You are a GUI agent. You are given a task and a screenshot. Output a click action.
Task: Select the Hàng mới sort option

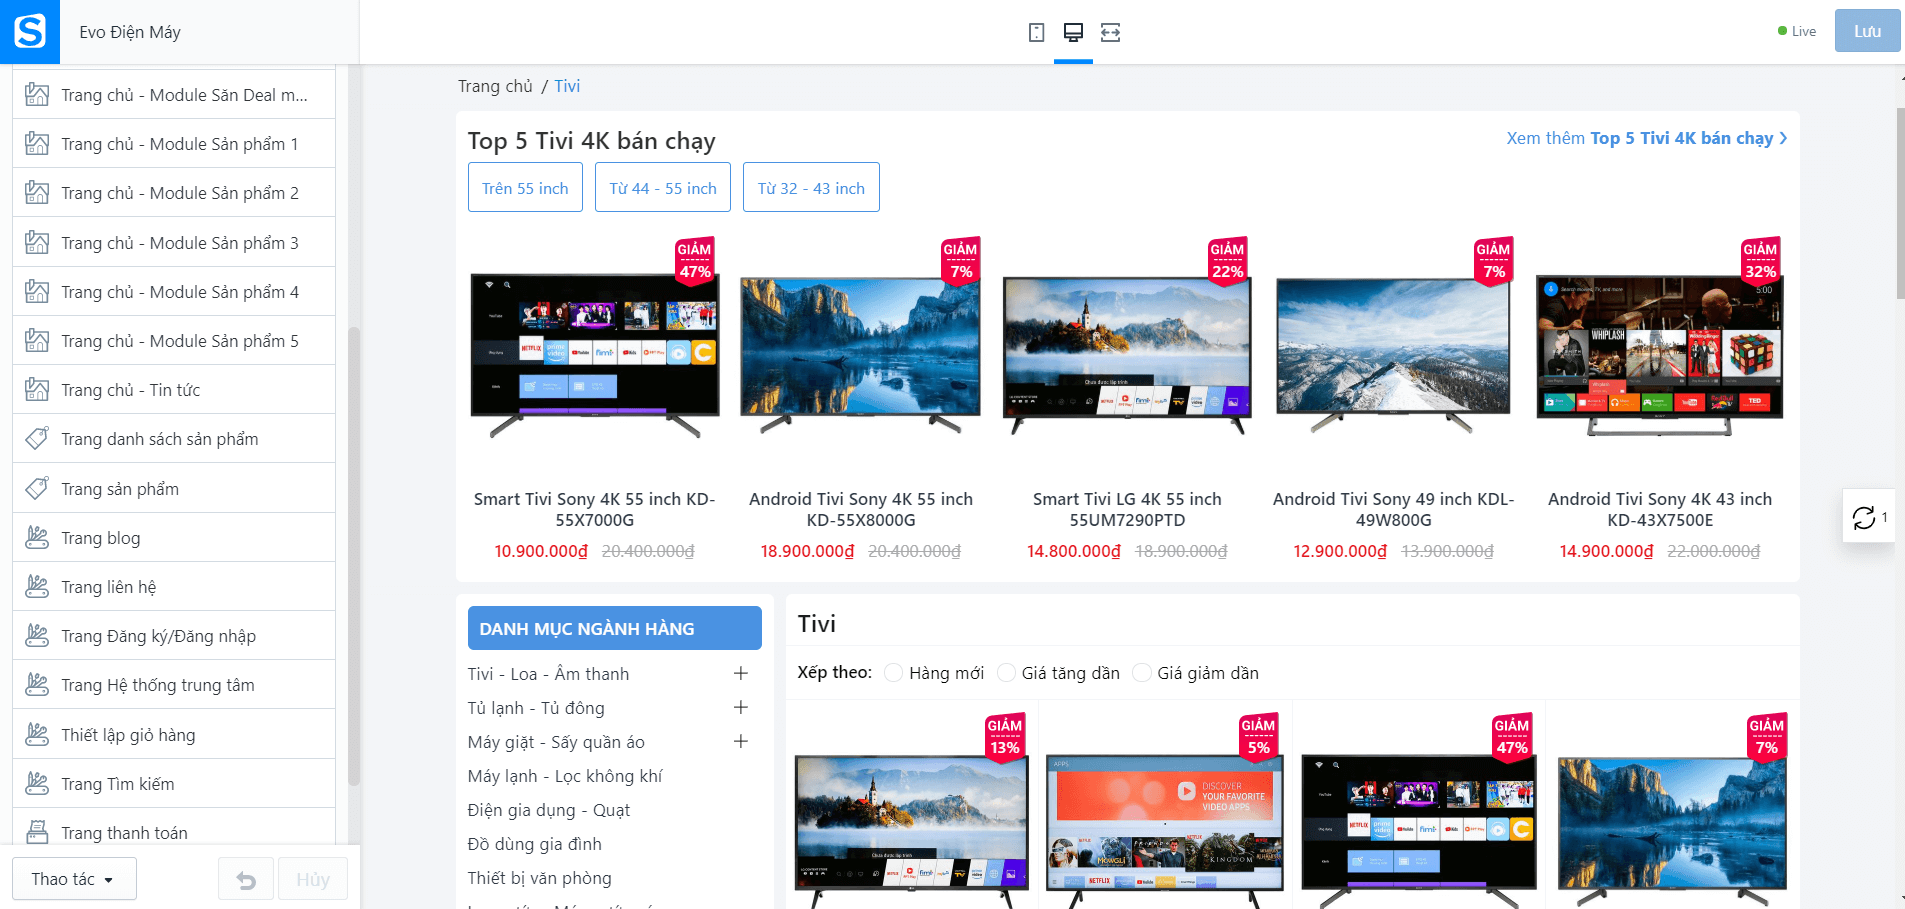(894, 673)
